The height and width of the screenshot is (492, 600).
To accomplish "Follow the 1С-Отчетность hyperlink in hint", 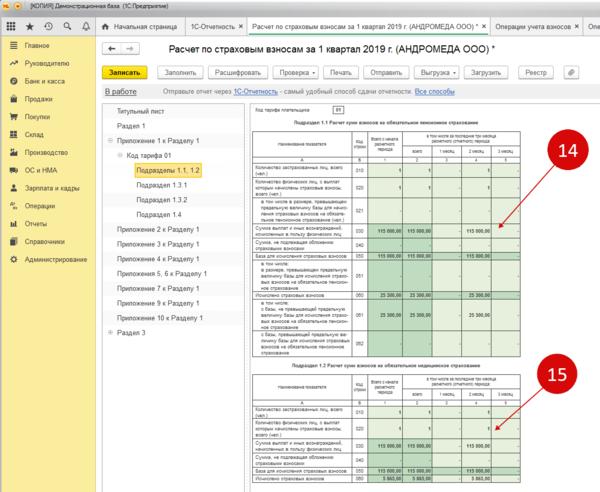I will click(256, 92).
